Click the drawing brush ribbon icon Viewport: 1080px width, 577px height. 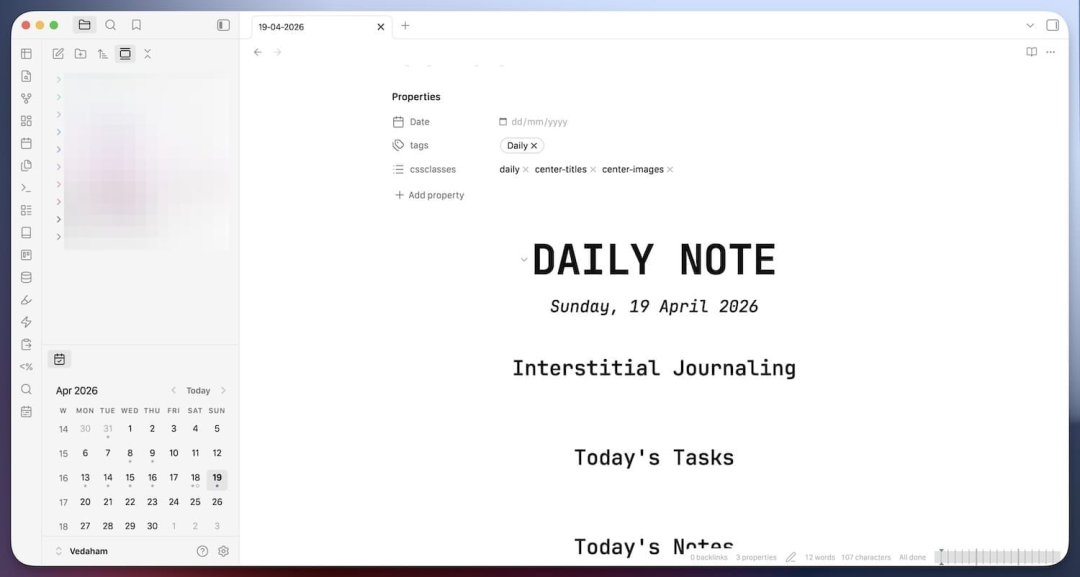[x=26, y=300]
